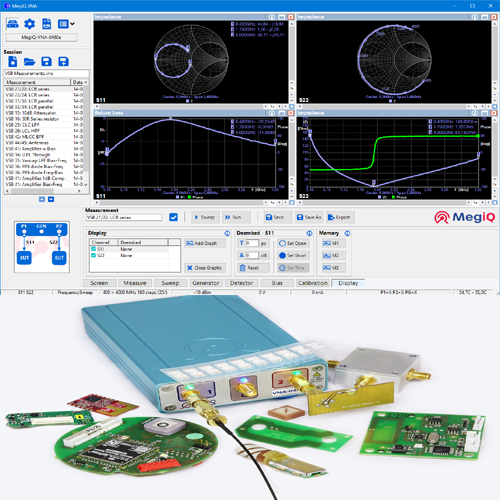Move measurement down with arrow icon
Image resolution: width=500 pixels, height=500 pixels.
point(51,199)
